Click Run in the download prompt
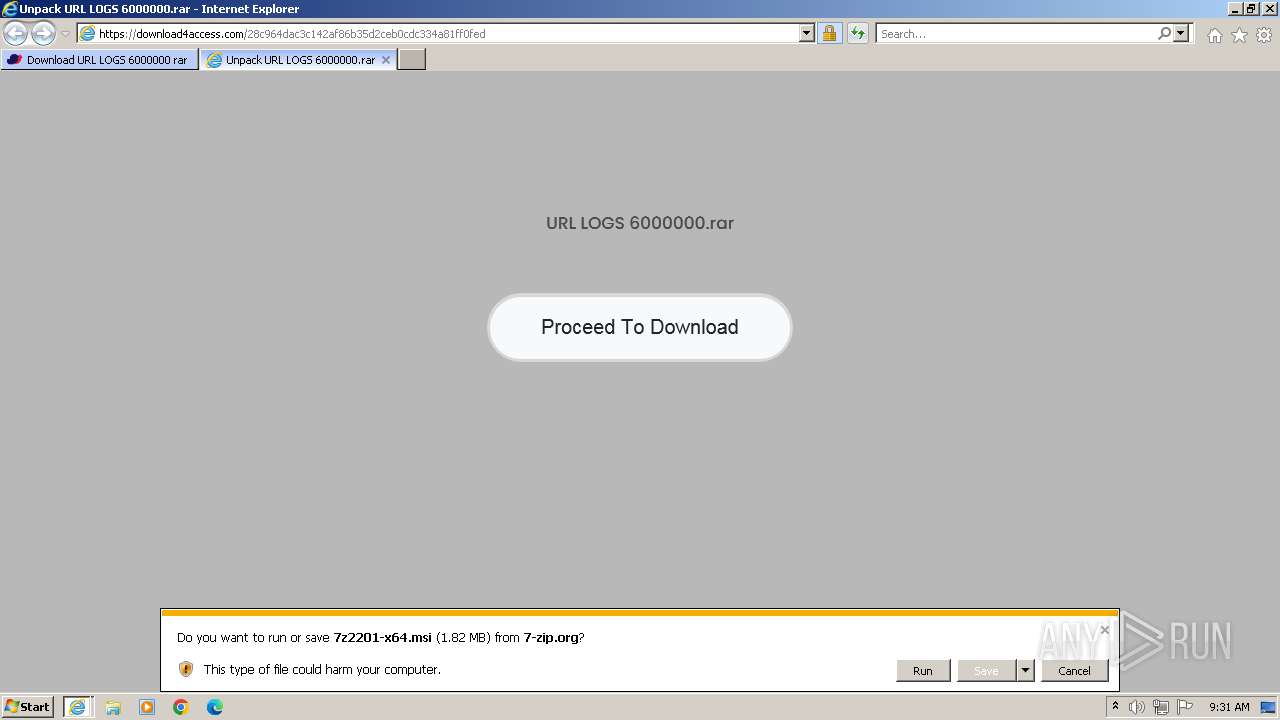The width and height of the screenshot is (1280, 720). [923, 671]
